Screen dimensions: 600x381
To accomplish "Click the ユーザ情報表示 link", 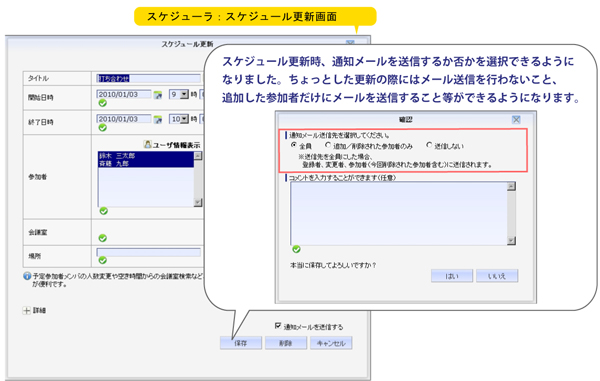I will point(176,145).
